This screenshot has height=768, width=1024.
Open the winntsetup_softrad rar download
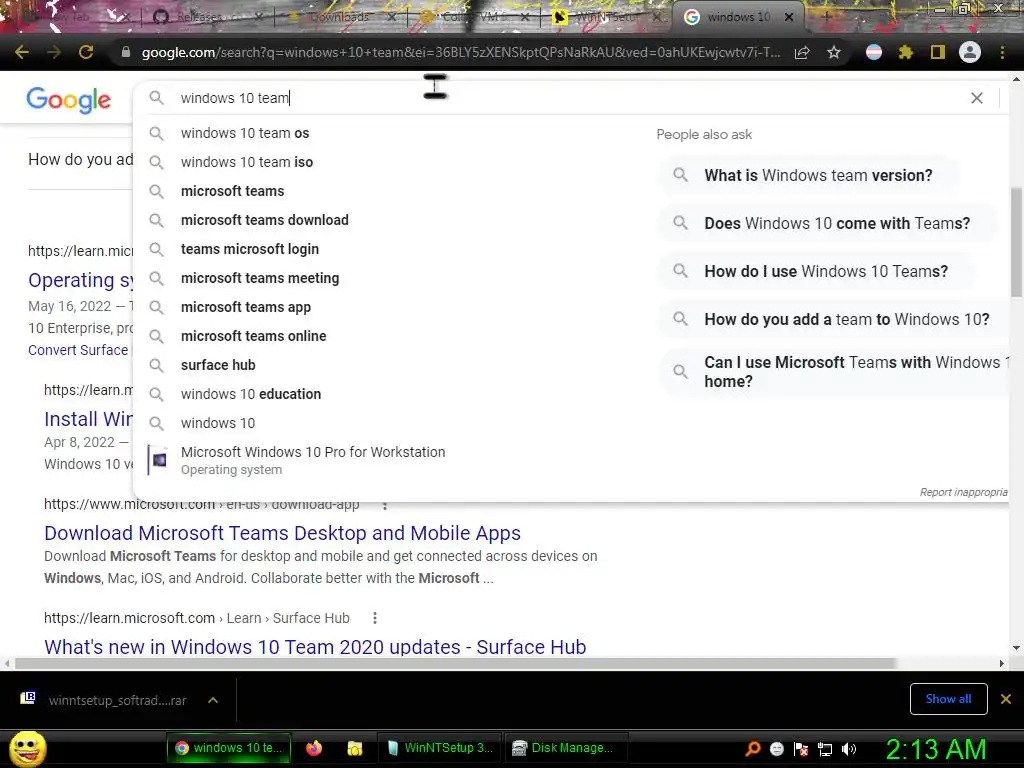(118, 700)
